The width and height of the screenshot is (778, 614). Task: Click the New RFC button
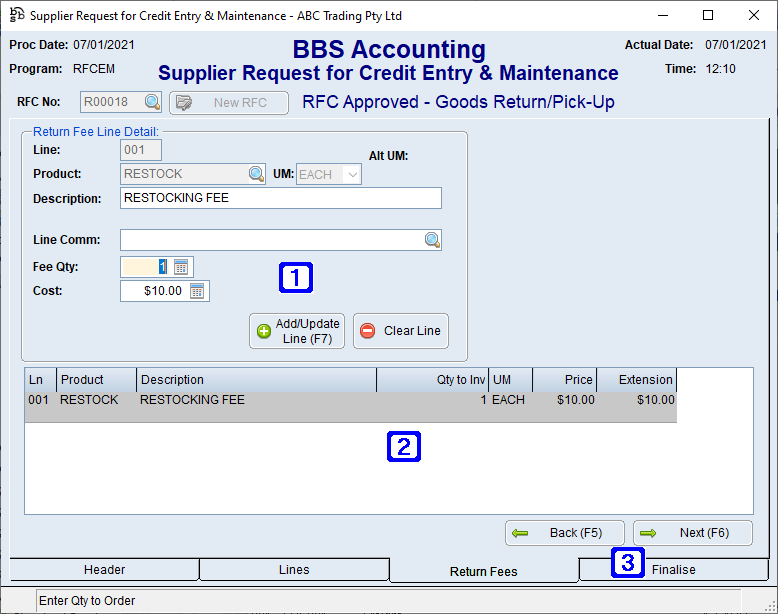pyautogui.click(x=229, y=103)
